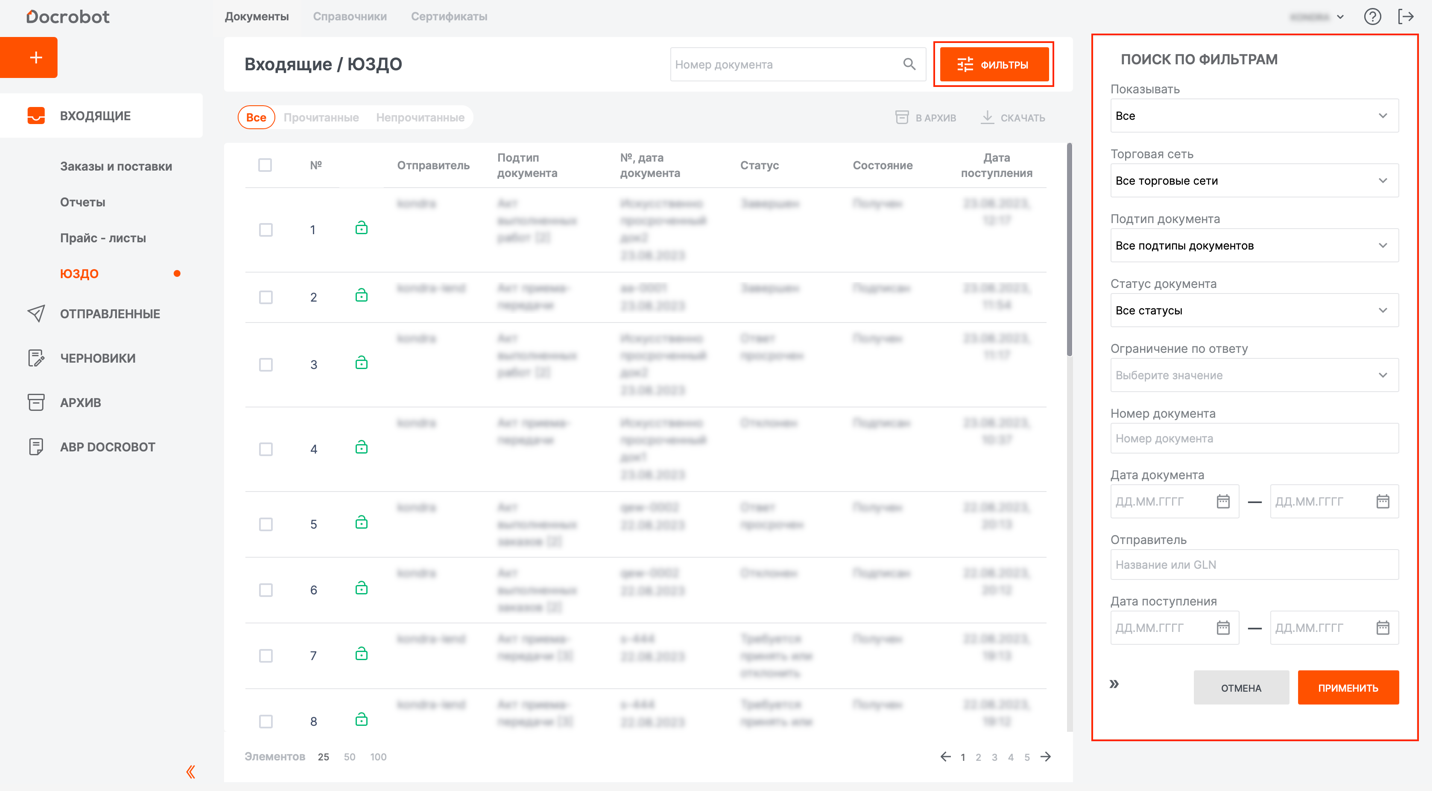1432x791 pixels.
Task: Expand Ограничение по ответу dropdown
Action: (x=1254, y=376)
